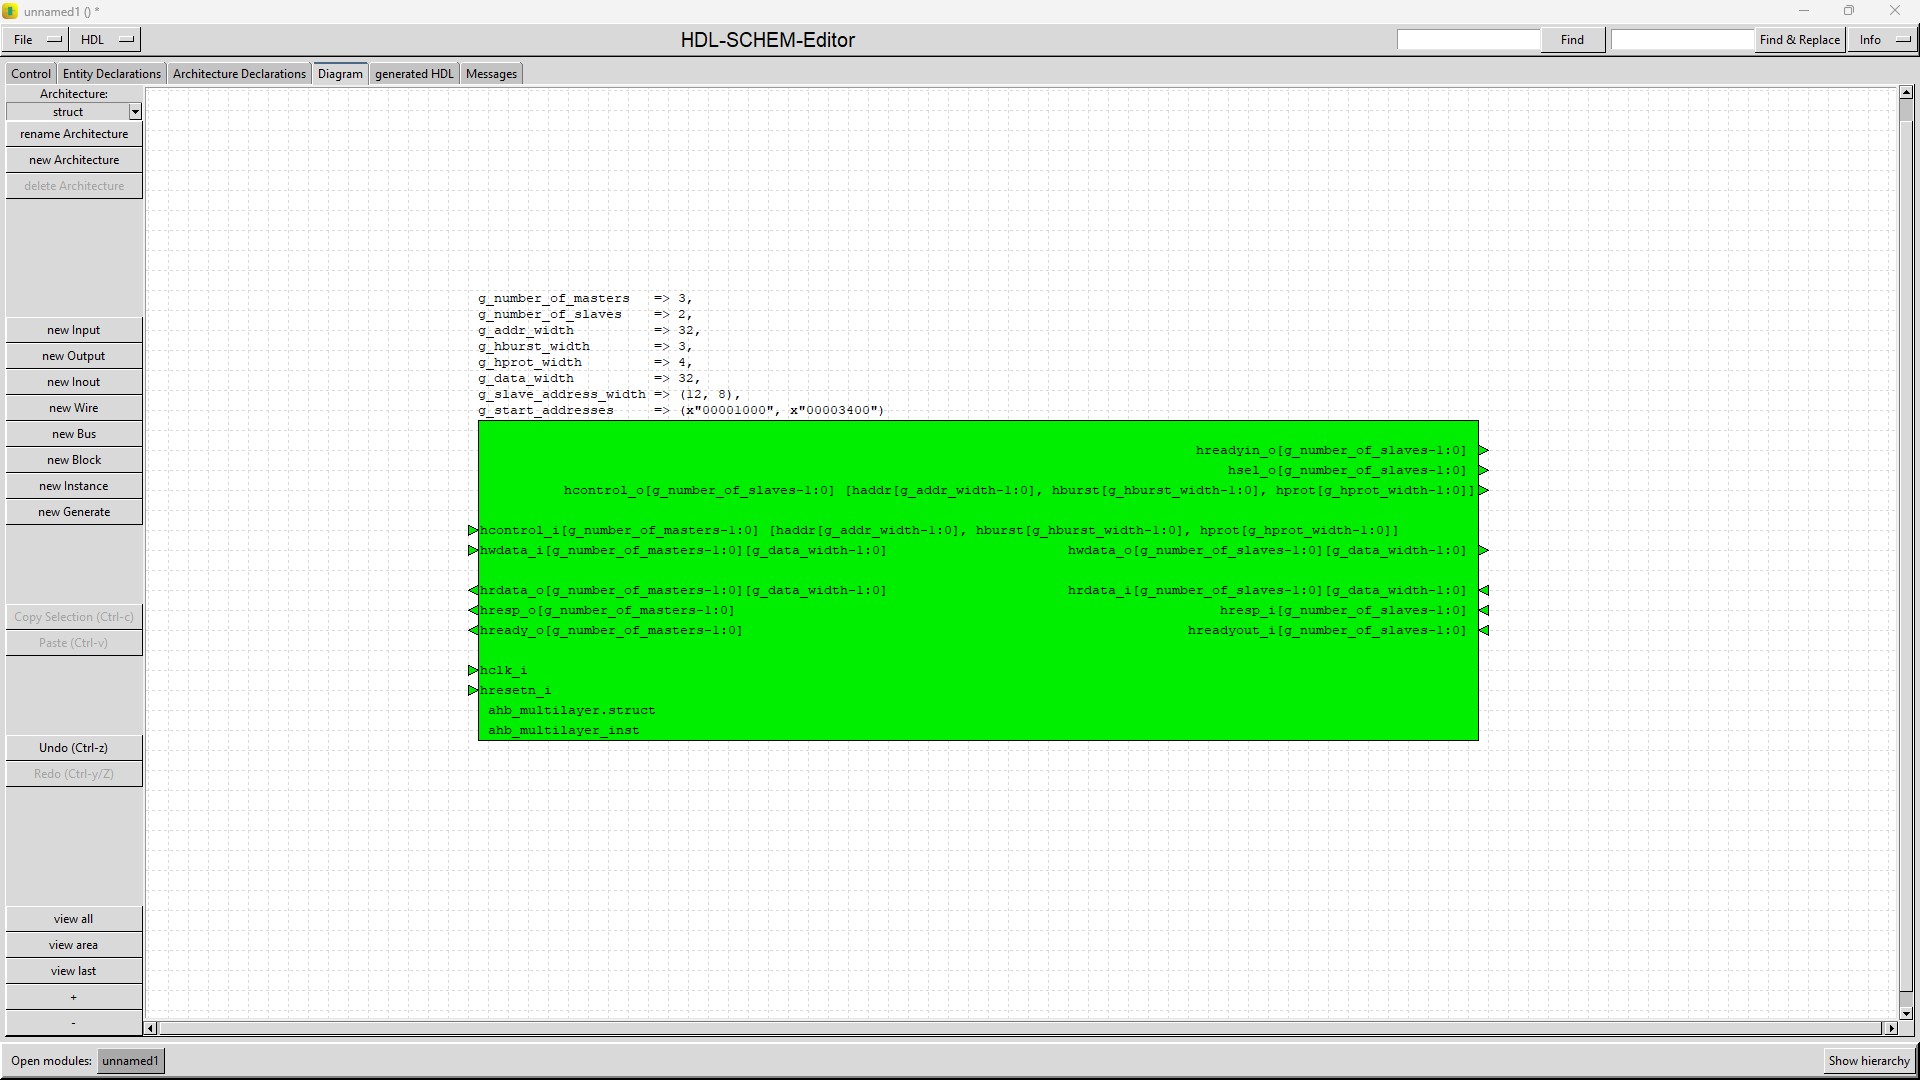This screenshot has width=1920, height=1080.
Task: Click the hwdata_i input port triangle
Action: 473,550
